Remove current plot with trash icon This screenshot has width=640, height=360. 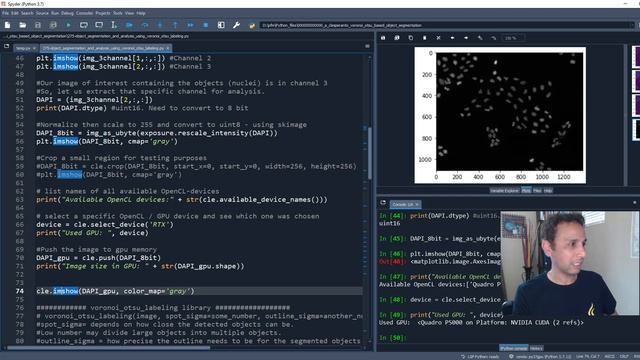(x=424, y=38)
